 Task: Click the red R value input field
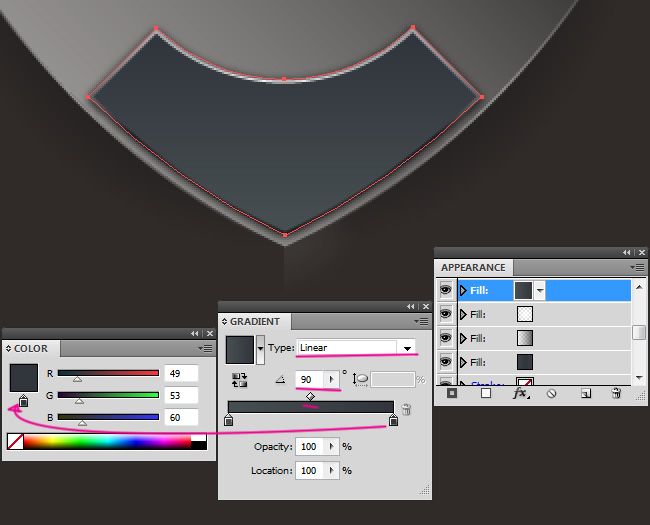(x=181, y=373)
